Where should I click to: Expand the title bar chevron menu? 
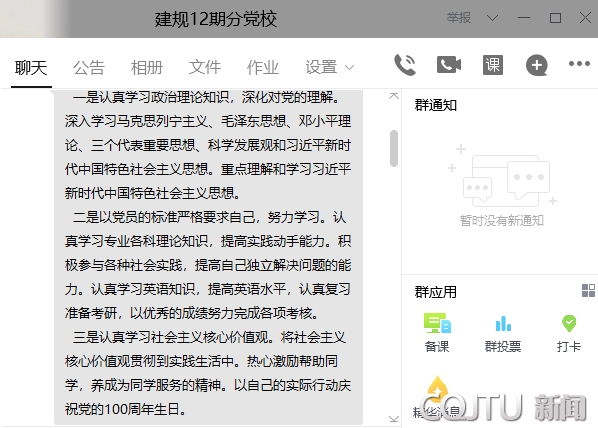(x=492, y=18)
